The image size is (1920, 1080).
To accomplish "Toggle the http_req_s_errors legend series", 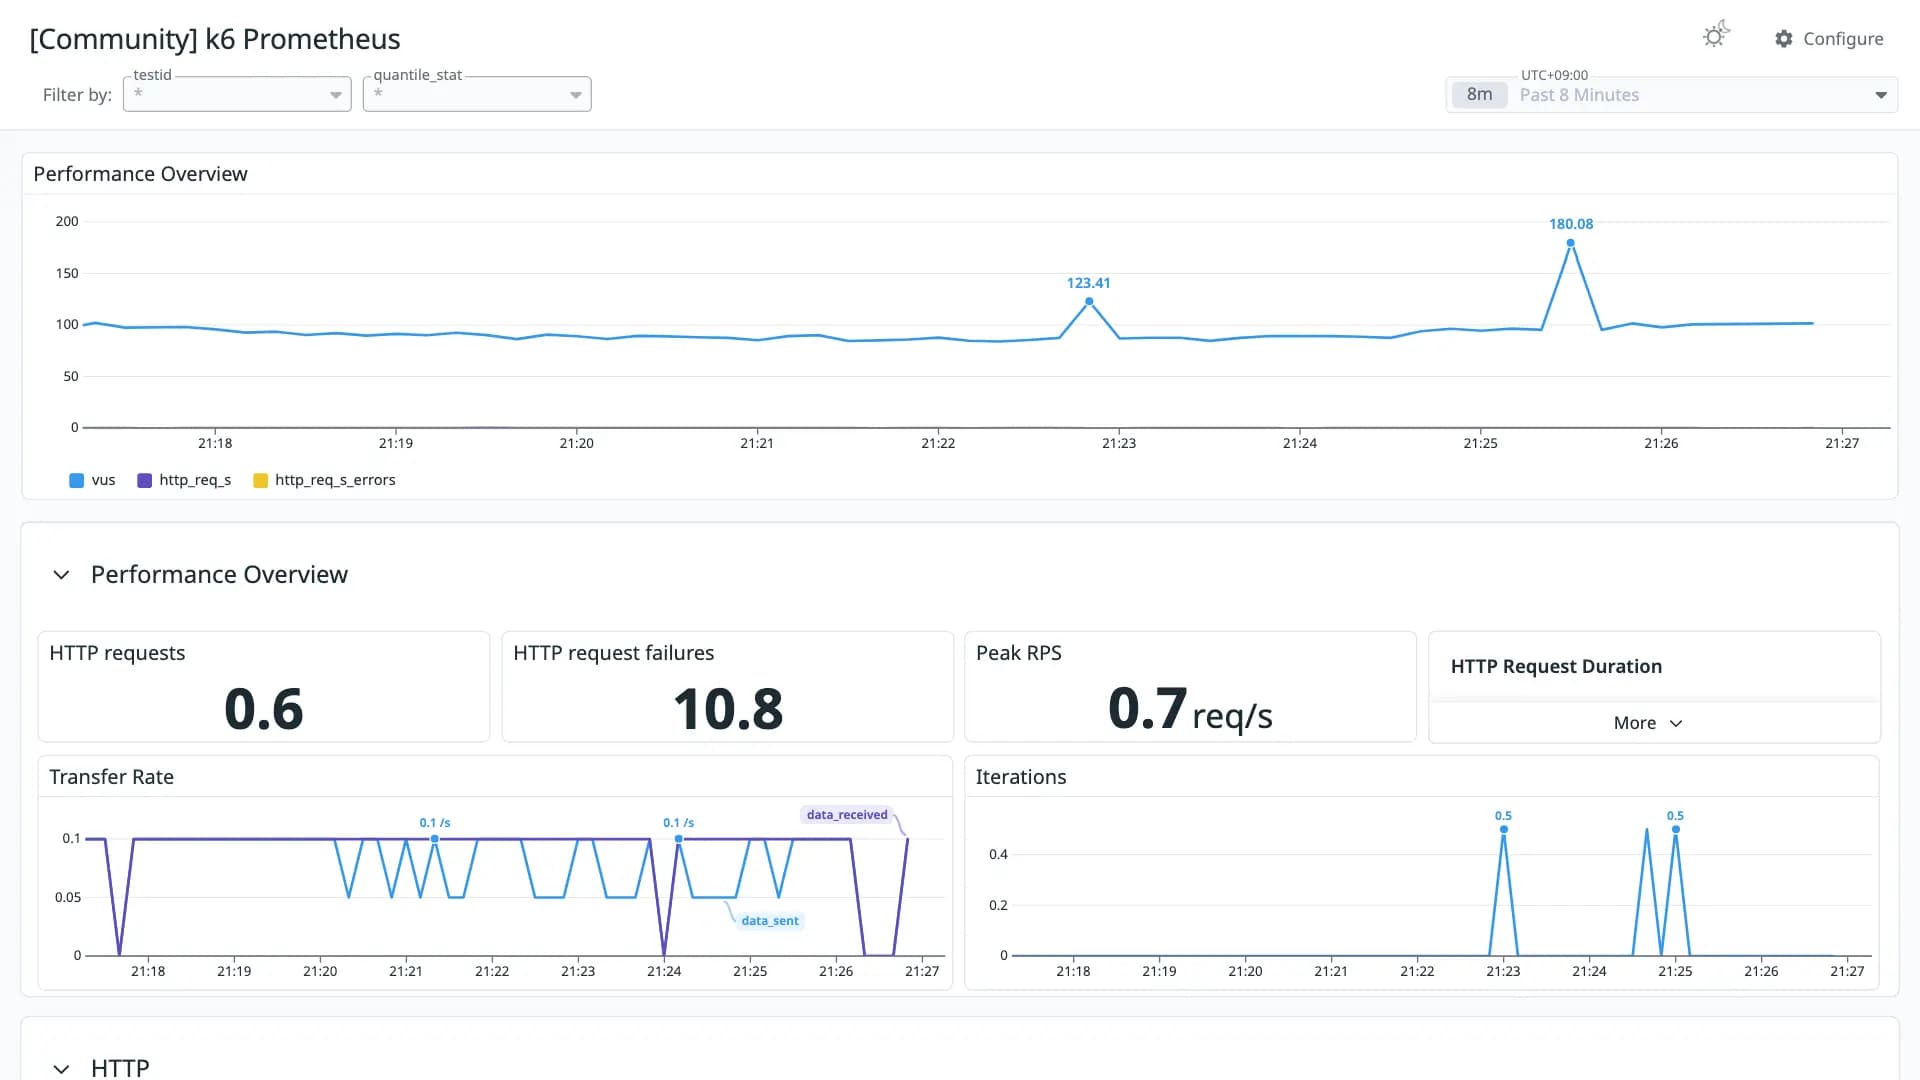I will pos(325,480).
